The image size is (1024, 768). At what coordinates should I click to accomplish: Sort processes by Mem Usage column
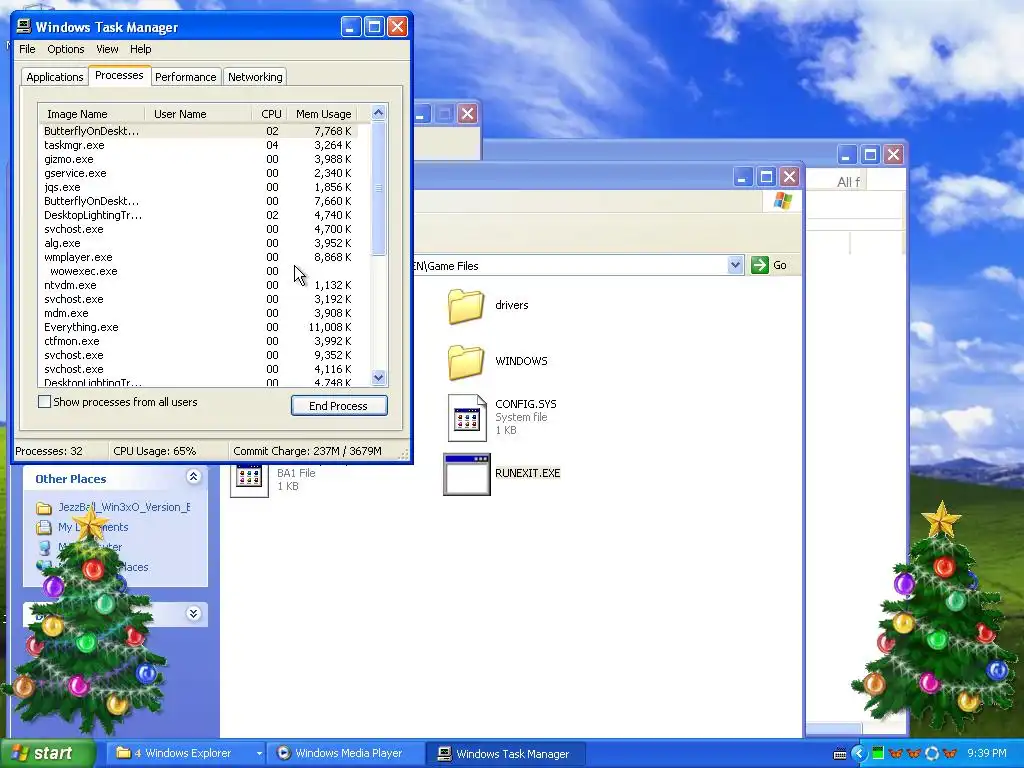pos(323,114)
